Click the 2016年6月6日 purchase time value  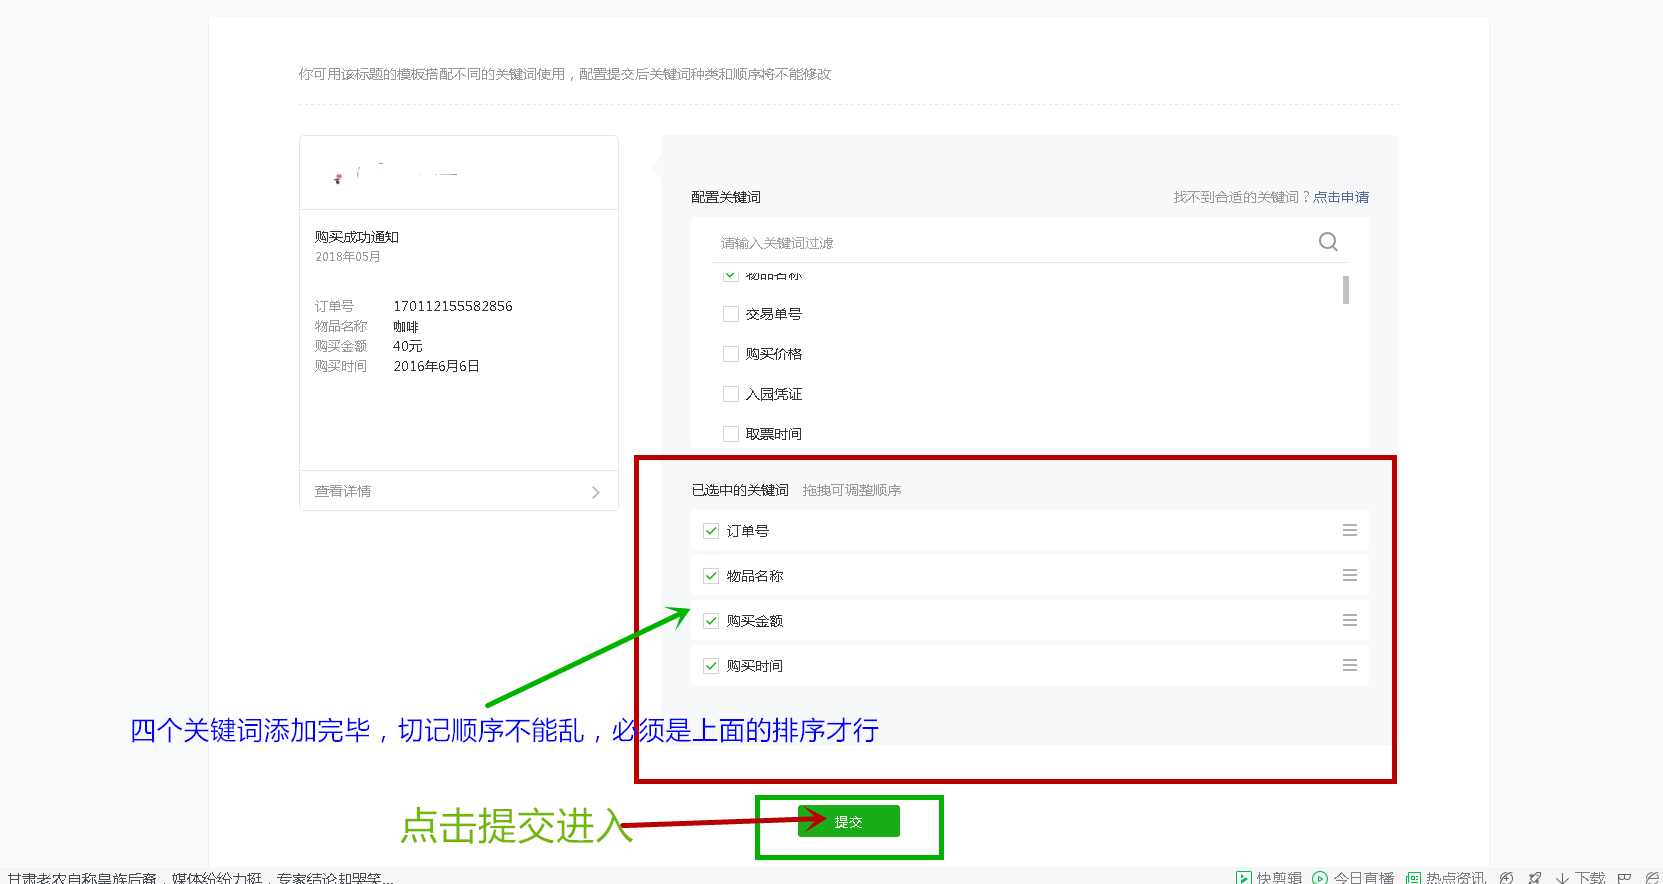click(x=436, y=366)
